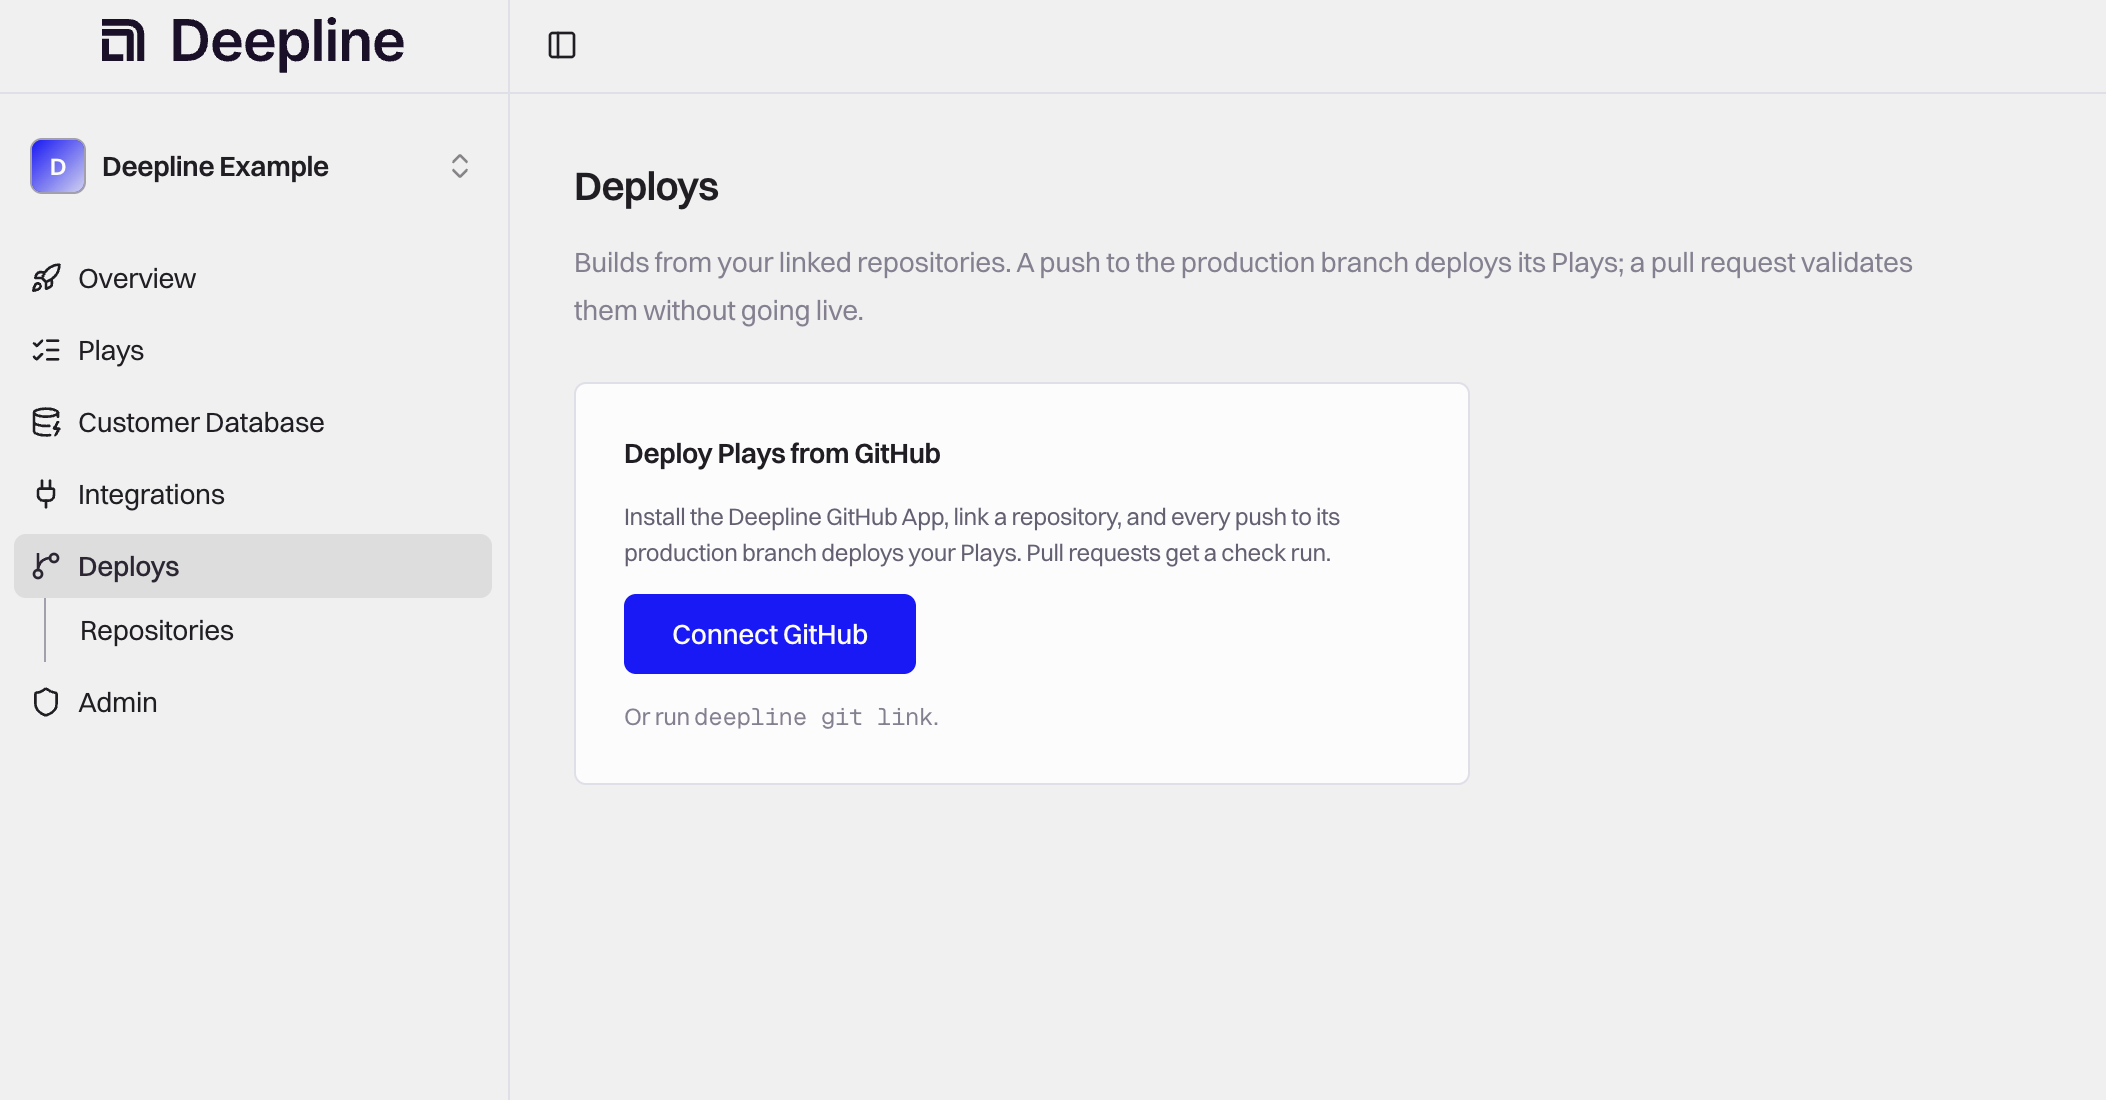The image size is (2106, 1100).
Task: Expand the workspace switcher chevrons
Action: pos(460,166)
